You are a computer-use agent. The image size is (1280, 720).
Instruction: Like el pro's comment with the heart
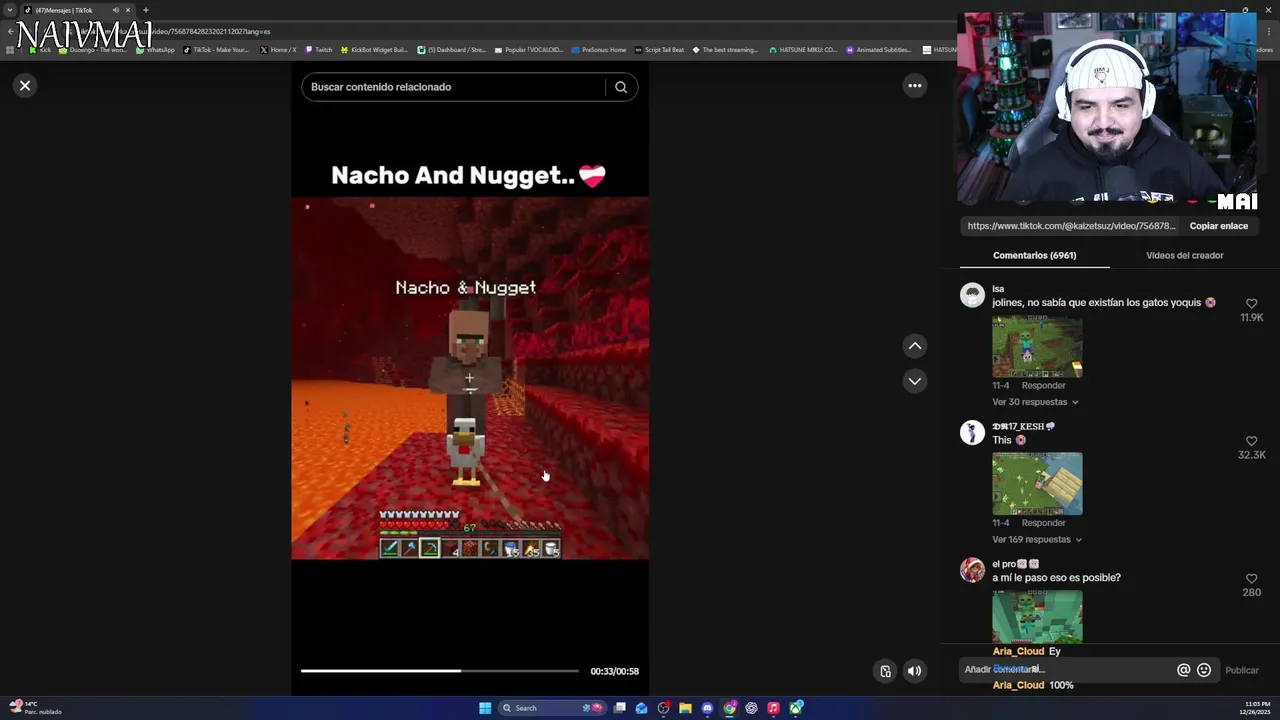[1251, 579]
